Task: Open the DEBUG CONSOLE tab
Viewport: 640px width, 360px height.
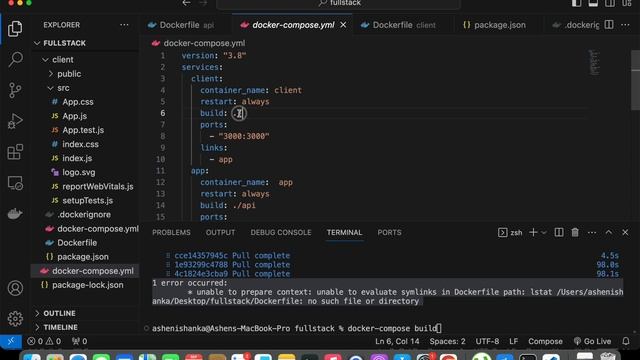Action: click(281, 232)
